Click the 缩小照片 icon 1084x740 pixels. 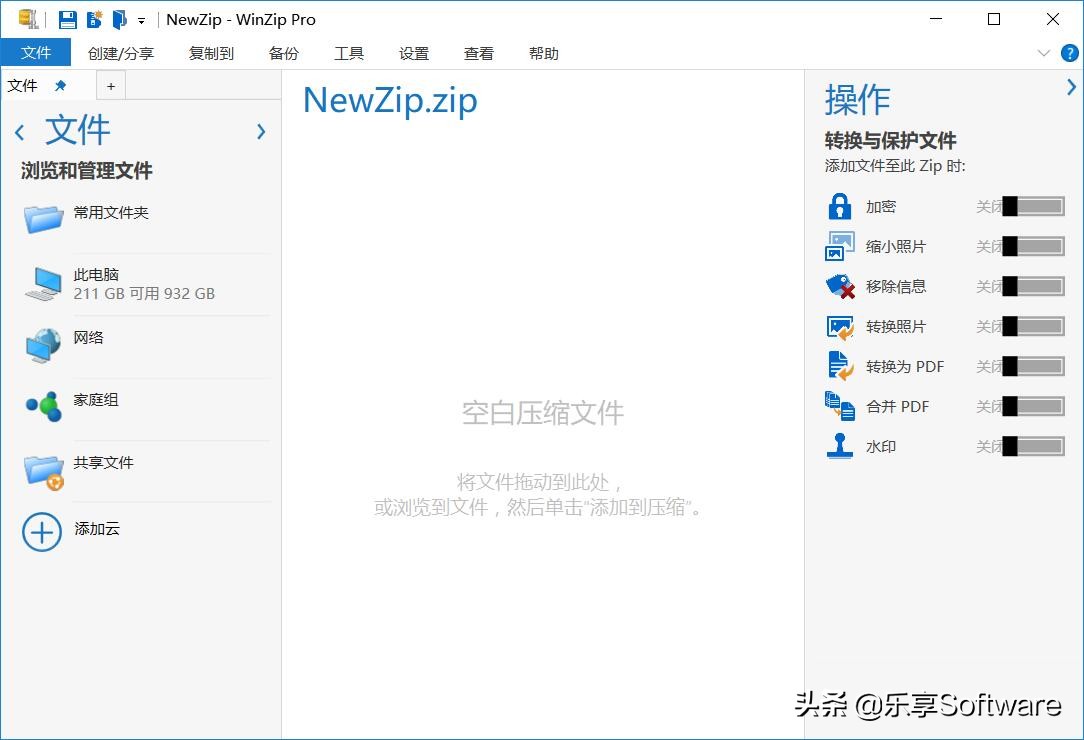coord(839,246)
